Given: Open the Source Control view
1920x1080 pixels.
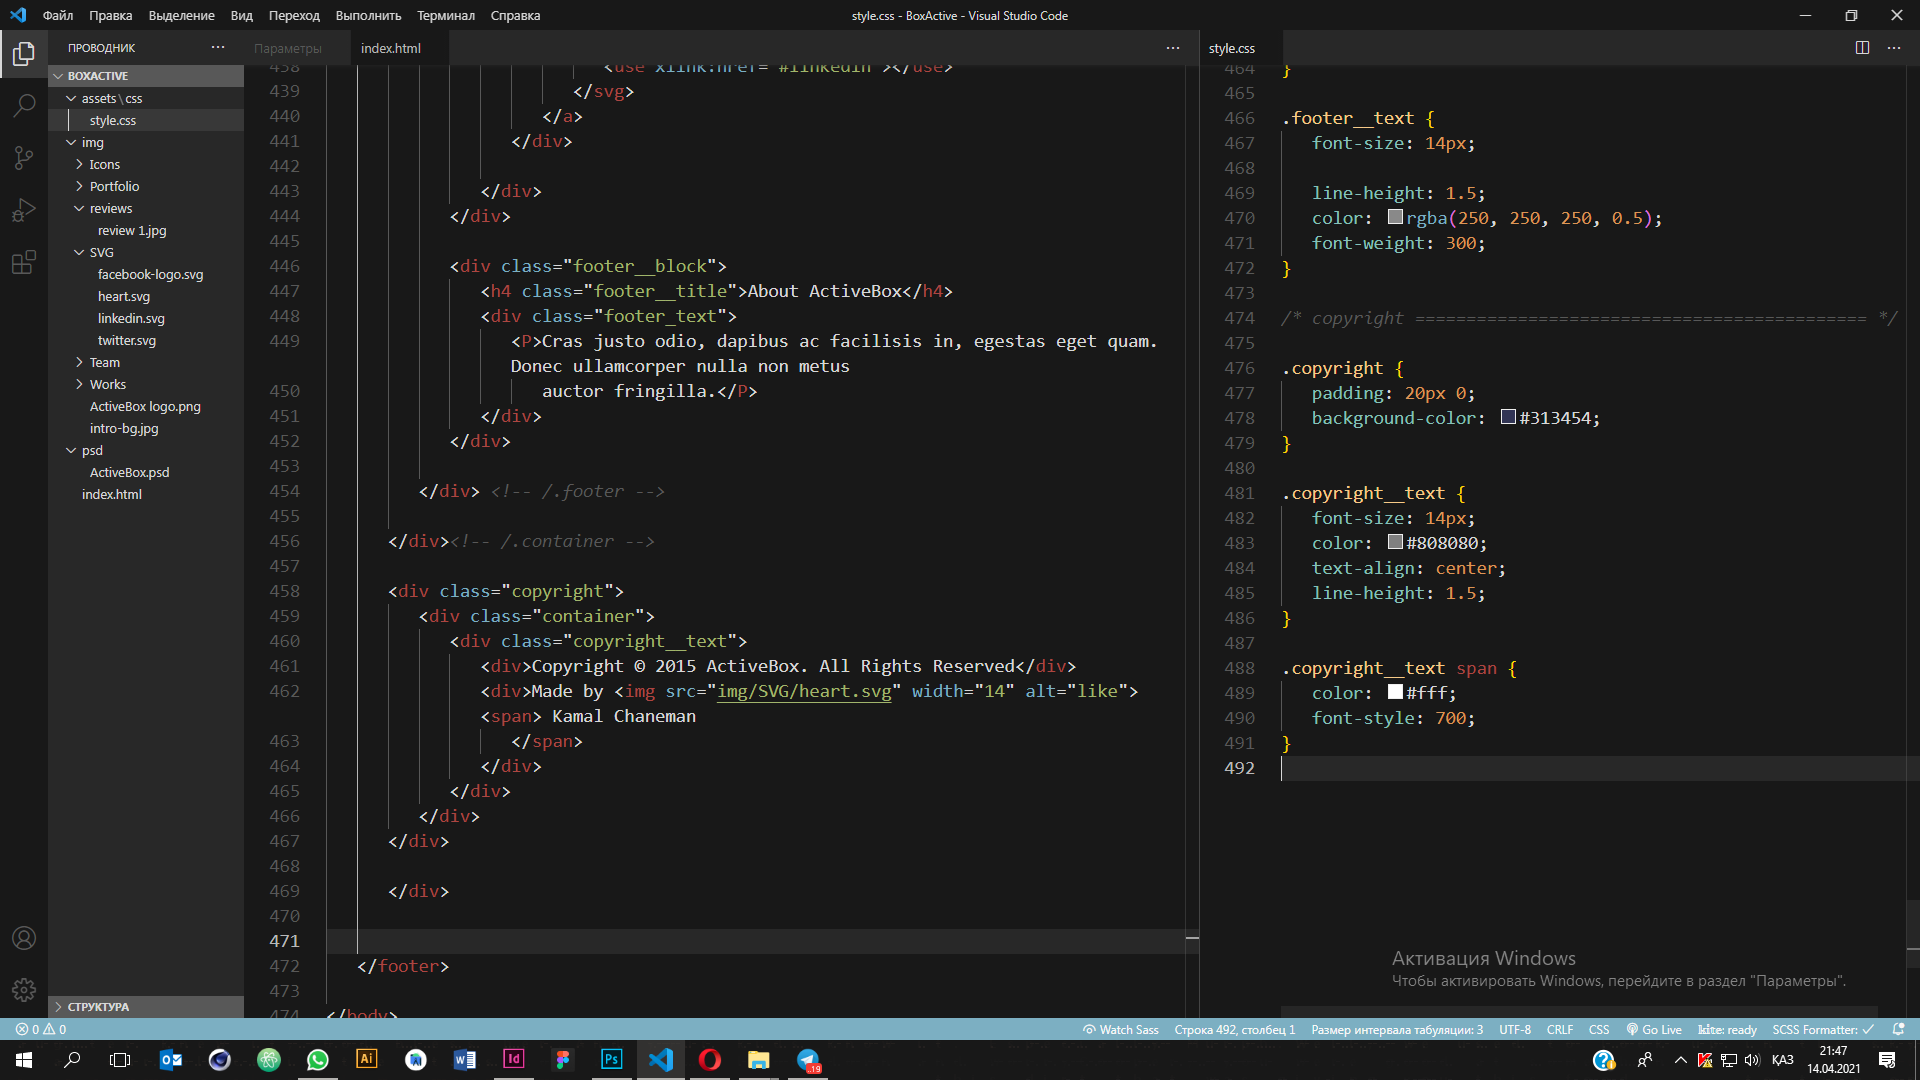Looking at the screenshot, I should 24,158.
